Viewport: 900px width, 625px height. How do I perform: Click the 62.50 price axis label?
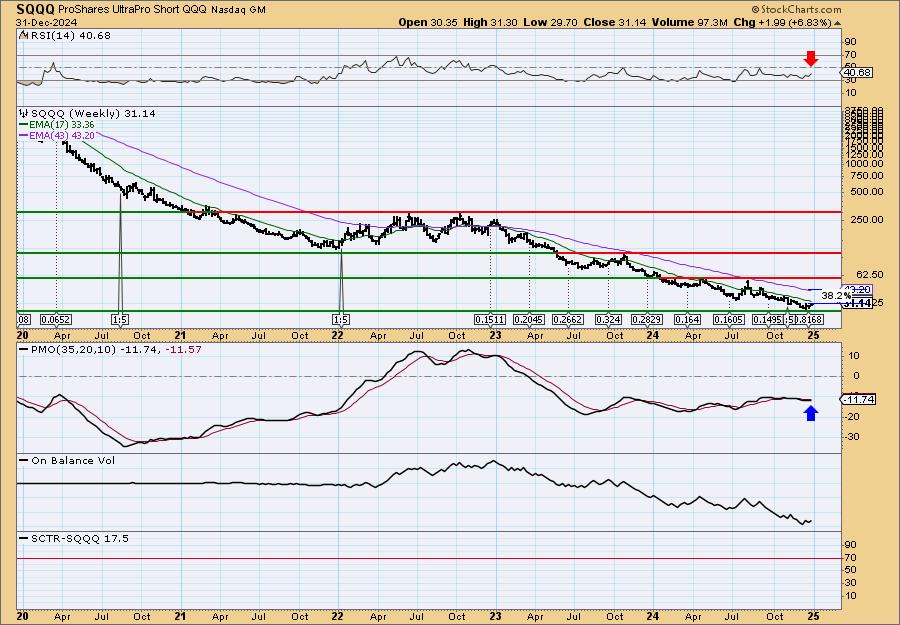point(868,274)
